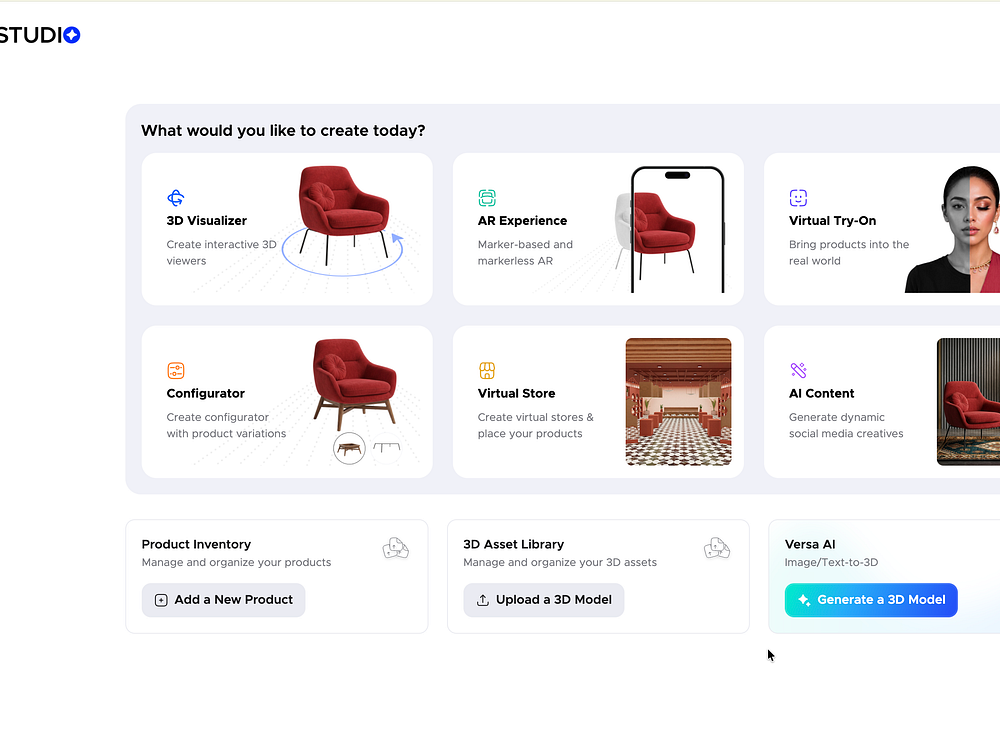Click the Virtual Try-On model portrait

click(x=952, y=229)
